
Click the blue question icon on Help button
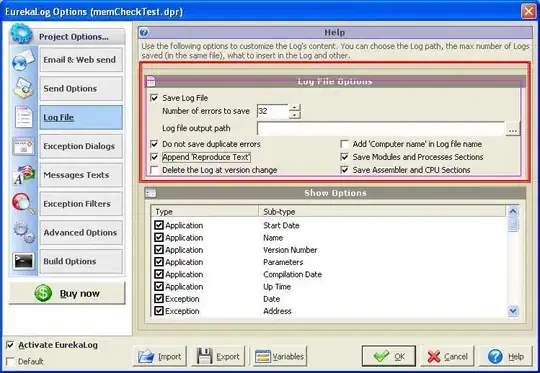tap(495, 356)
